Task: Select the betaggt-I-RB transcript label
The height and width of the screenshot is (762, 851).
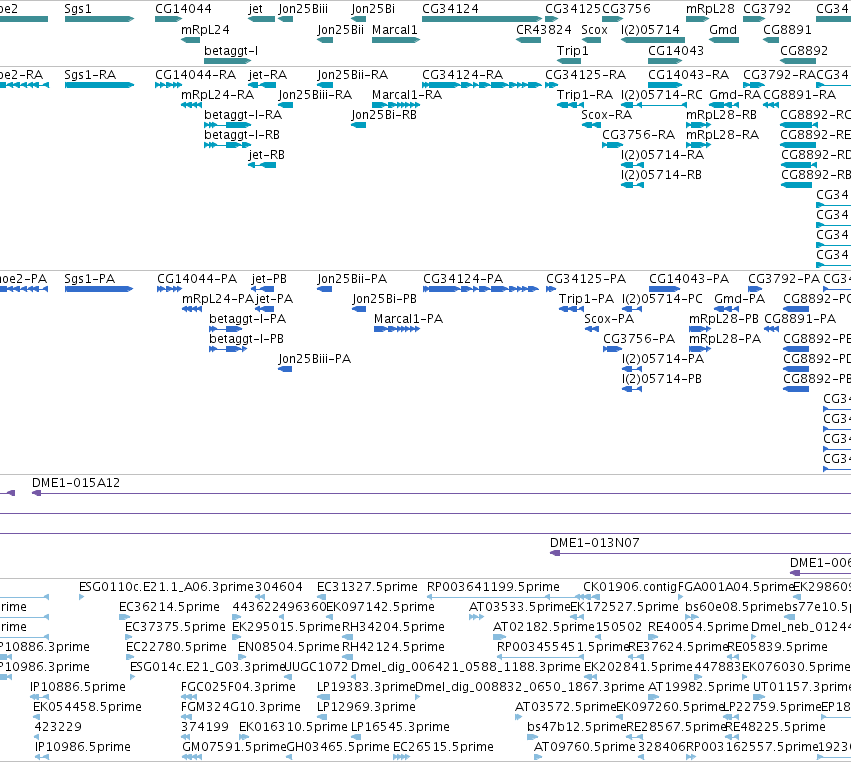Action: [x=242, y=135]
